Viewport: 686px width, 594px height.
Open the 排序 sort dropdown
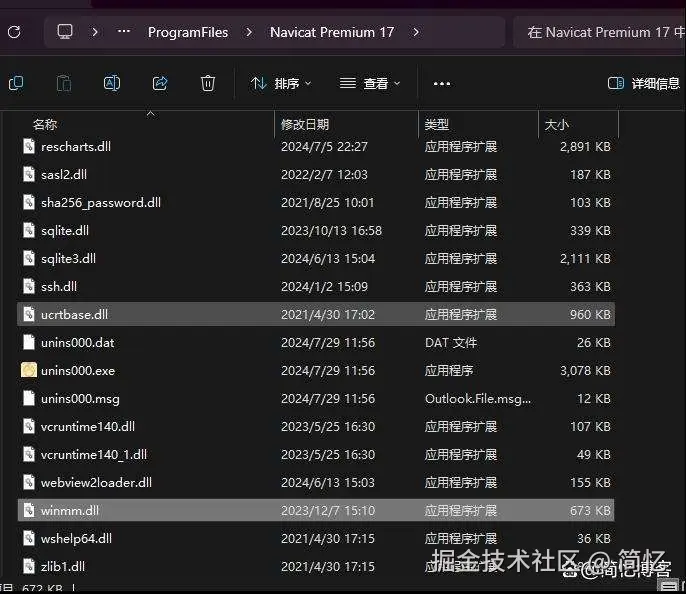click(281, 83)
